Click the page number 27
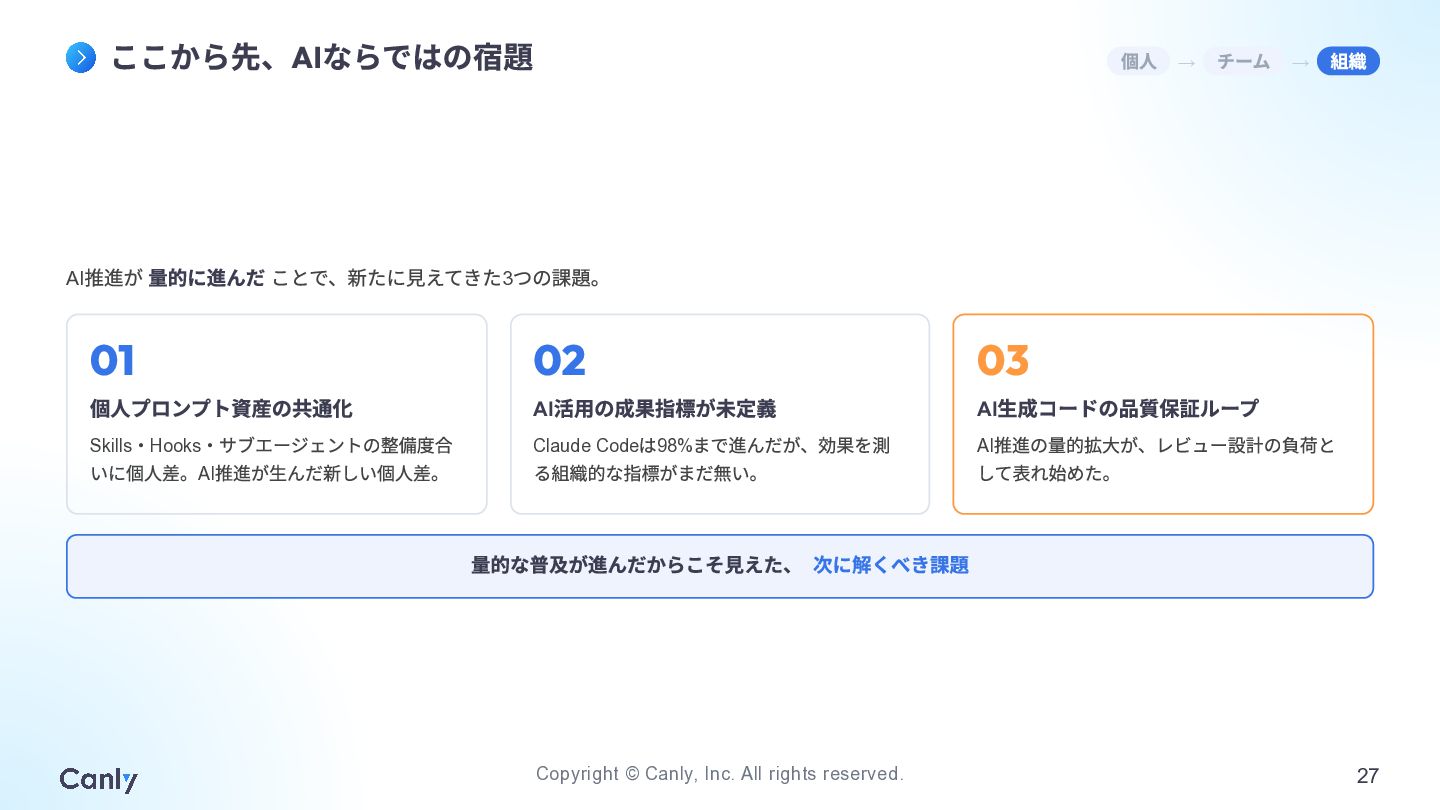Screen dimensions: 1440x810 (x=1367, y=775)
